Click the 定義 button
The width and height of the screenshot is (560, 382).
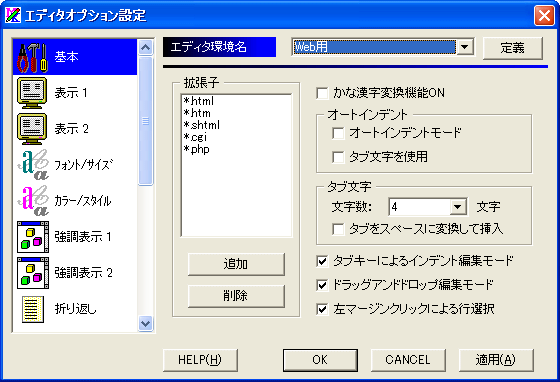[x=512, y=48]
